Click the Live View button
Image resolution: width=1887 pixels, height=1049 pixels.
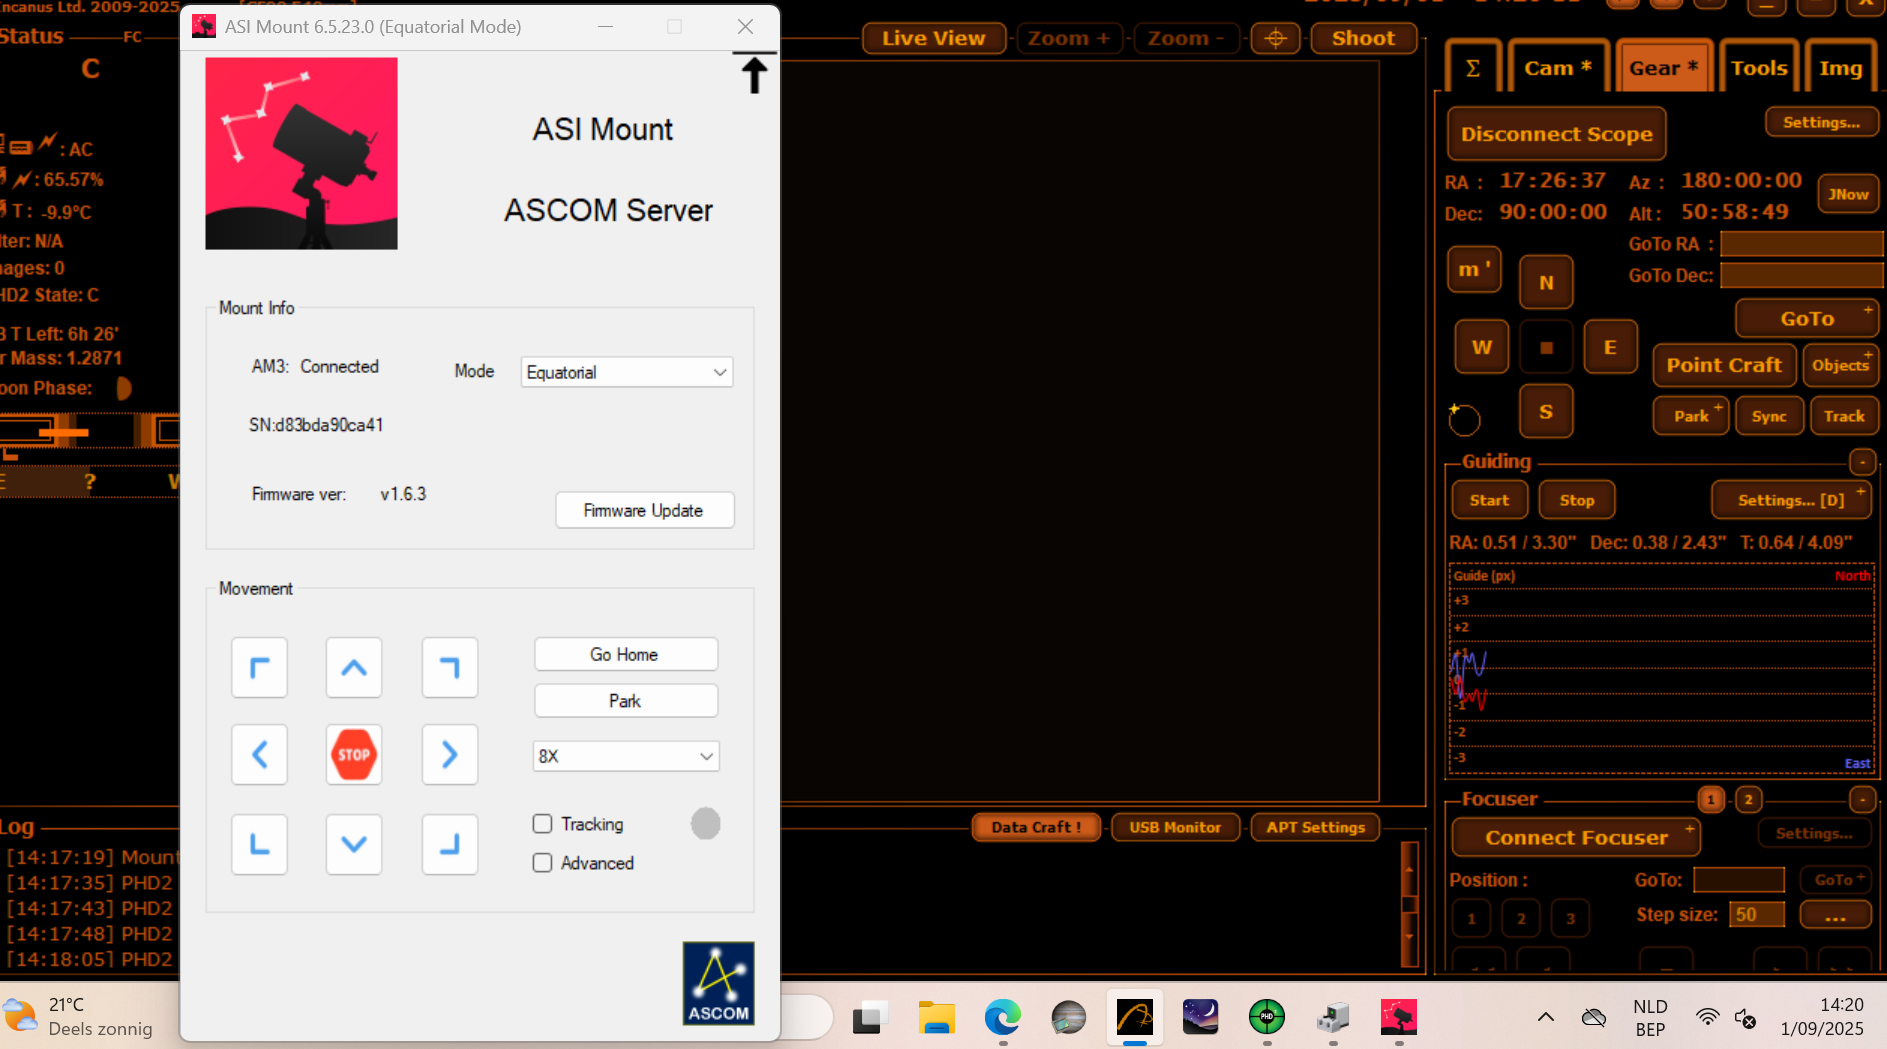tap(933, 39)
